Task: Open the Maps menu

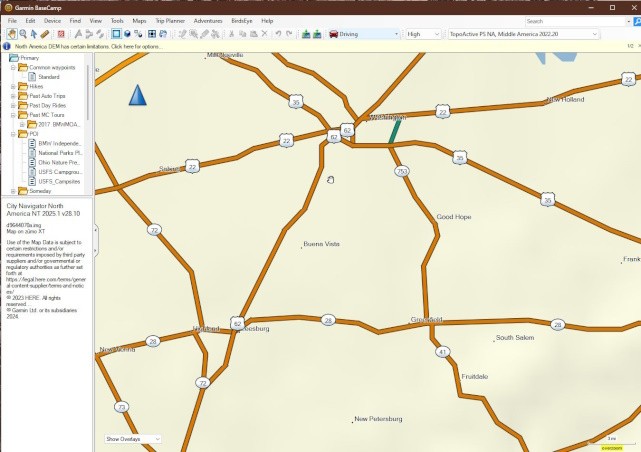Action: tap(139, 21)
